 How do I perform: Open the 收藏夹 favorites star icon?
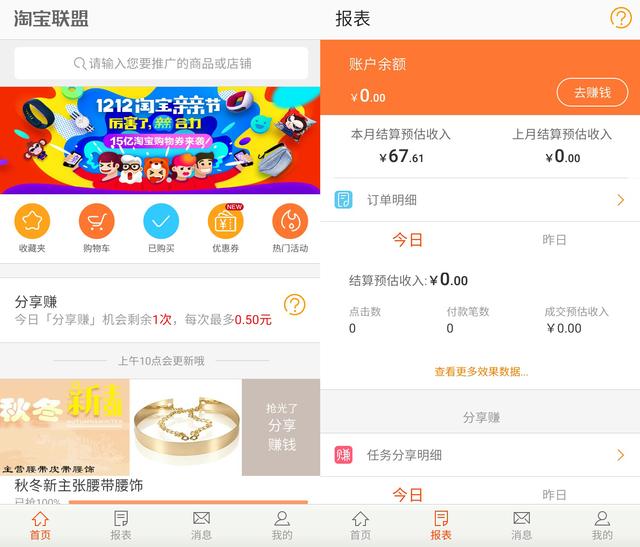32,221
